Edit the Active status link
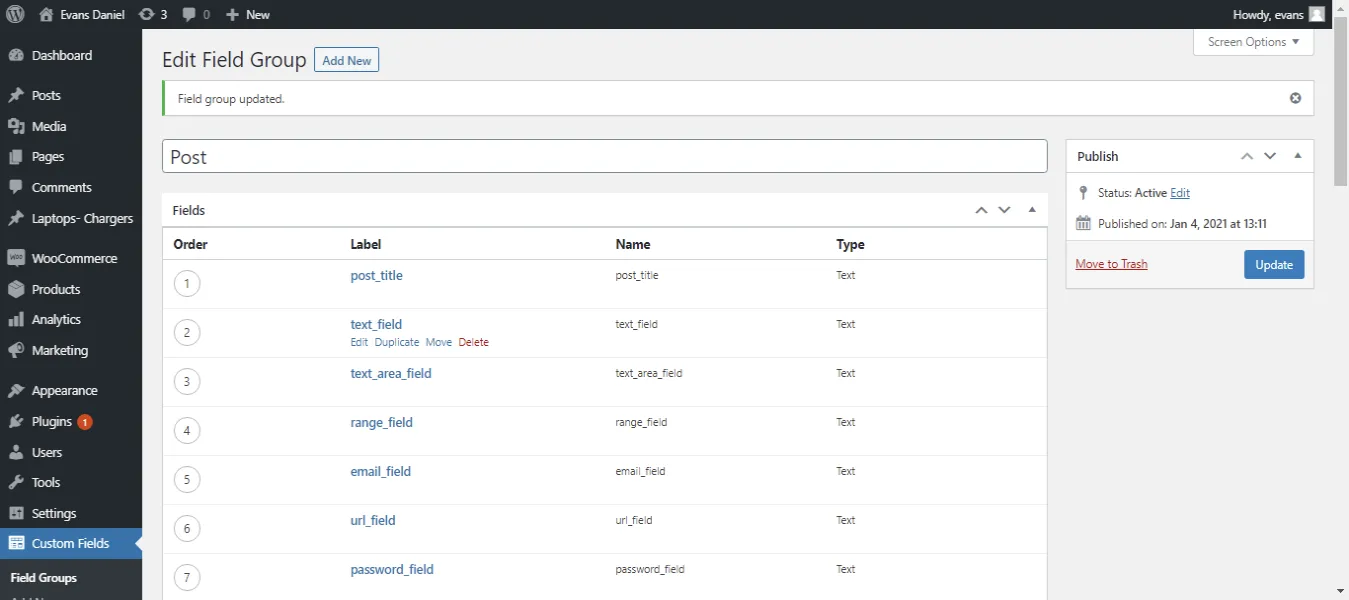1349x600 pixels. (x=1180, y=193)
